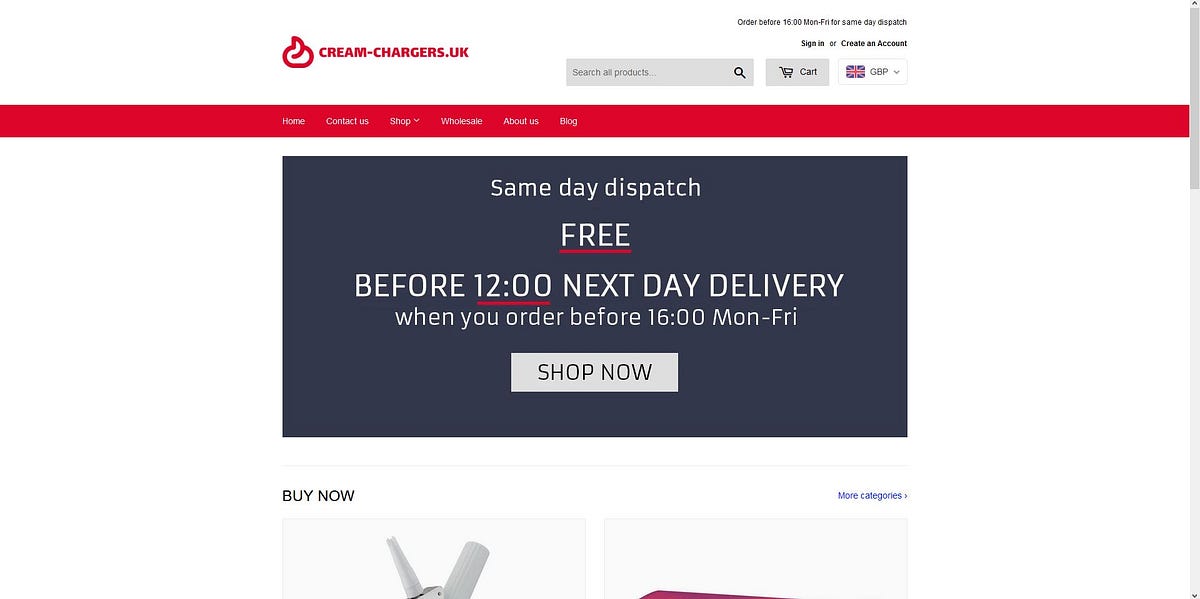This screenshot has height=599, width=1200.
Task: Click the shopping cart icon
Action: [786, 72]
